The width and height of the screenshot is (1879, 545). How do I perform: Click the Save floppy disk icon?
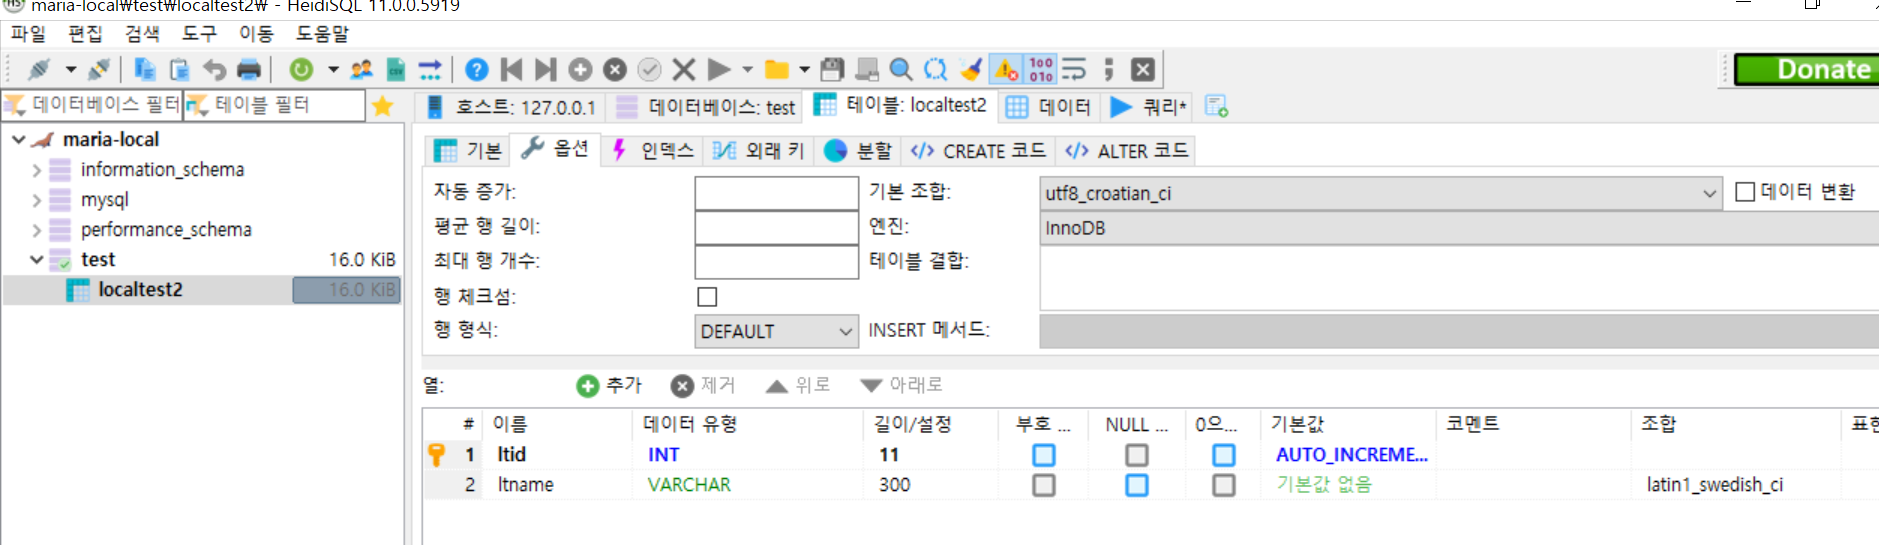(832, 70)
